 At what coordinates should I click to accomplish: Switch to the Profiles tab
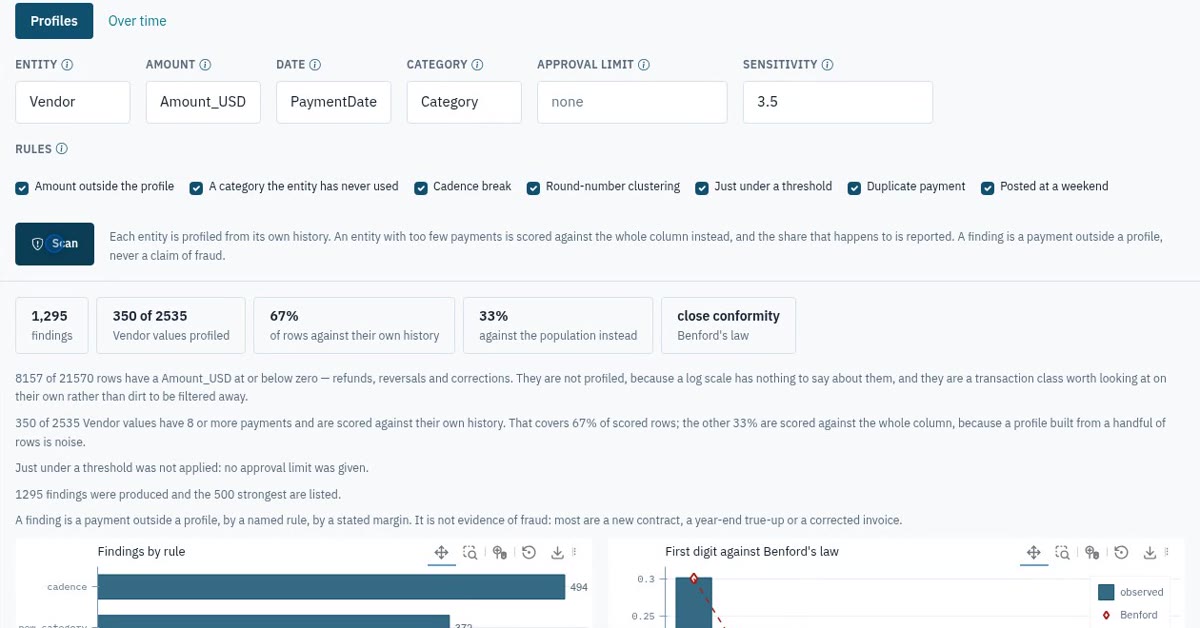[x=54, y=21]
